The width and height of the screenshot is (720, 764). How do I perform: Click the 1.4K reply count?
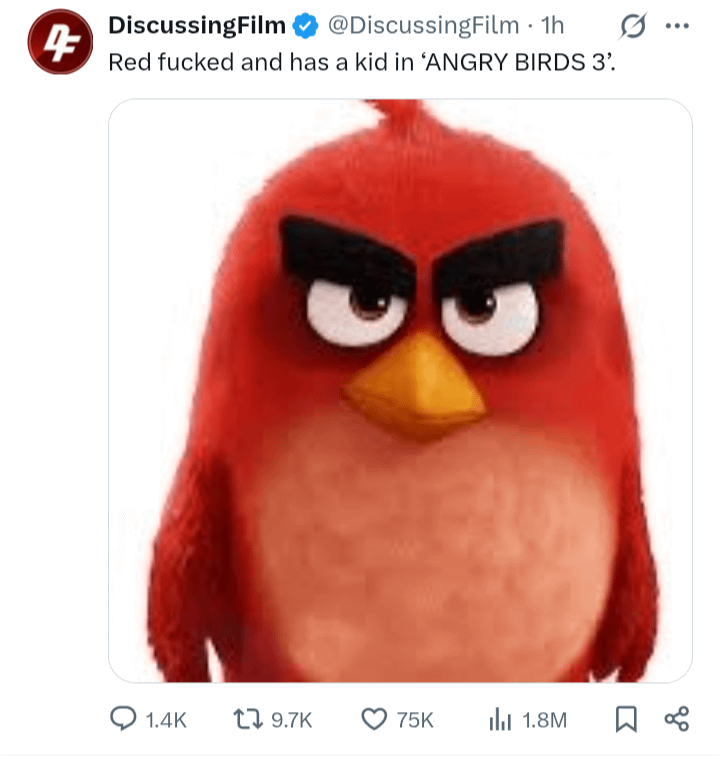(166, 720)
